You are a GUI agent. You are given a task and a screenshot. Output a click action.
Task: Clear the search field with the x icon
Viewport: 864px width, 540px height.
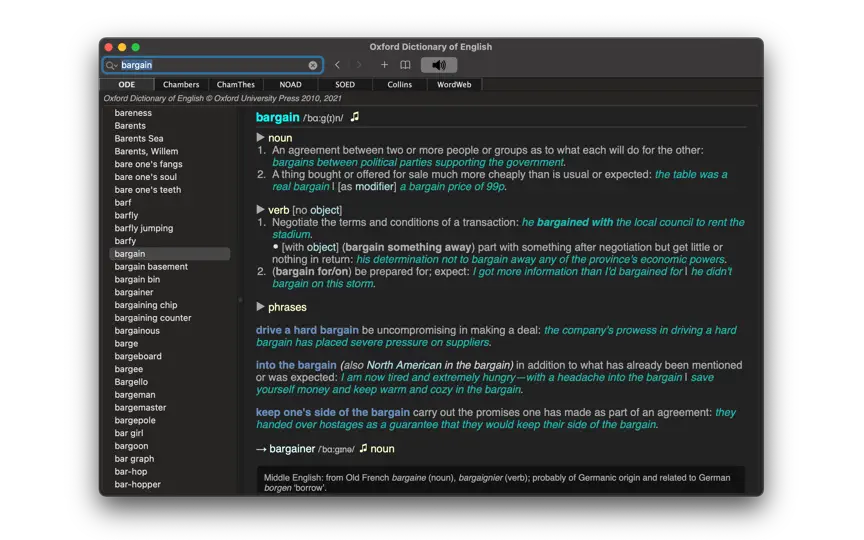(312, 65)
